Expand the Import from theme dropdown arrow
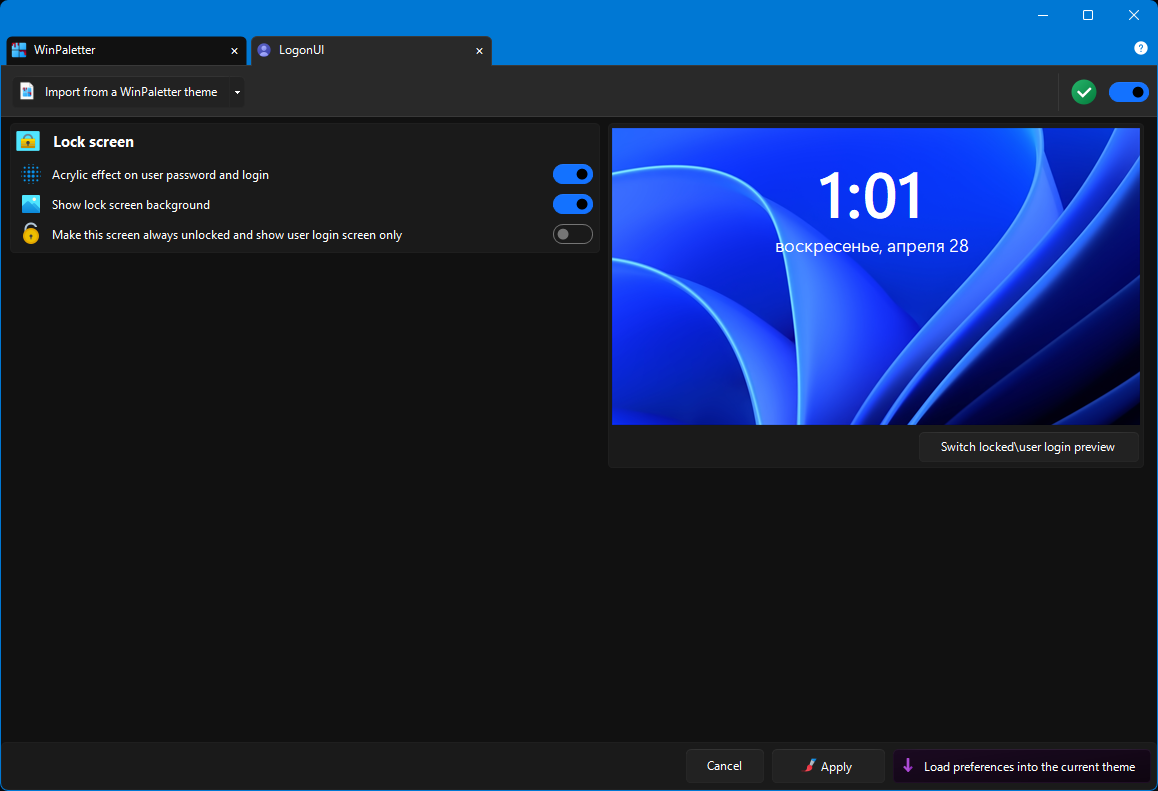Viewport: 1158px width, 791px height. pyautogui.click(x=237, y=92)
